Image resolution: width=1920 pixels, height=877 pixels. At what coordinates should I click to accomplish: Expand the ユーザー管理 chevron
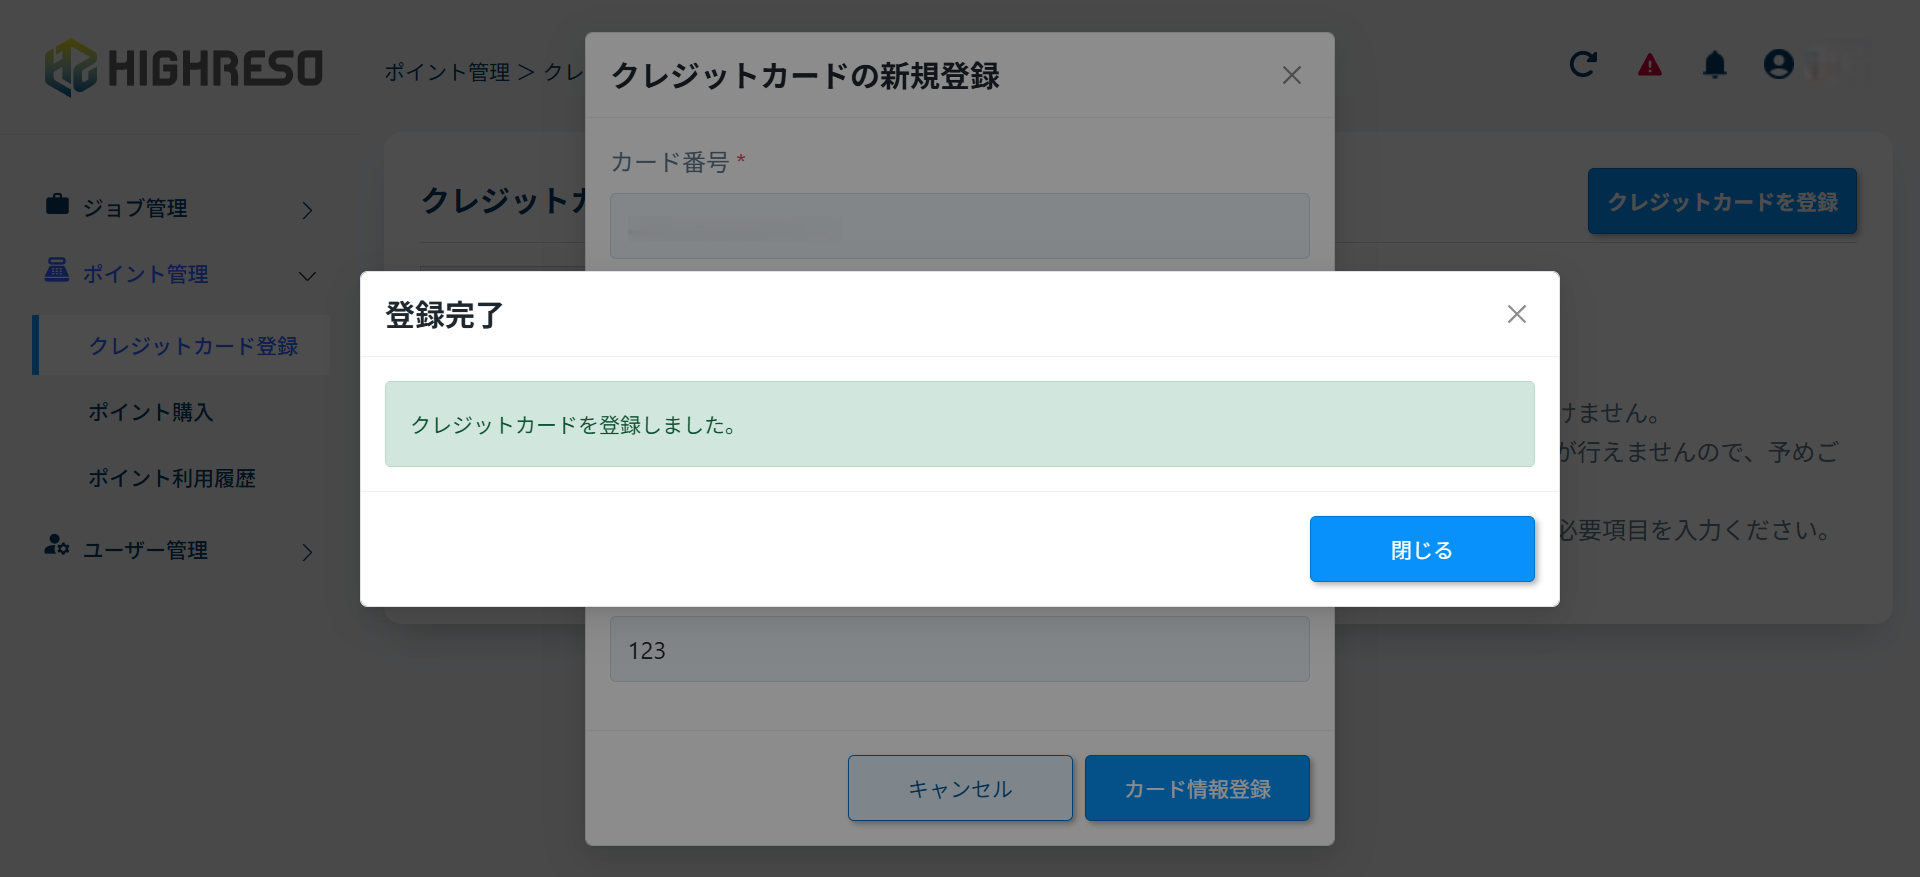click(x=307, y=552)
